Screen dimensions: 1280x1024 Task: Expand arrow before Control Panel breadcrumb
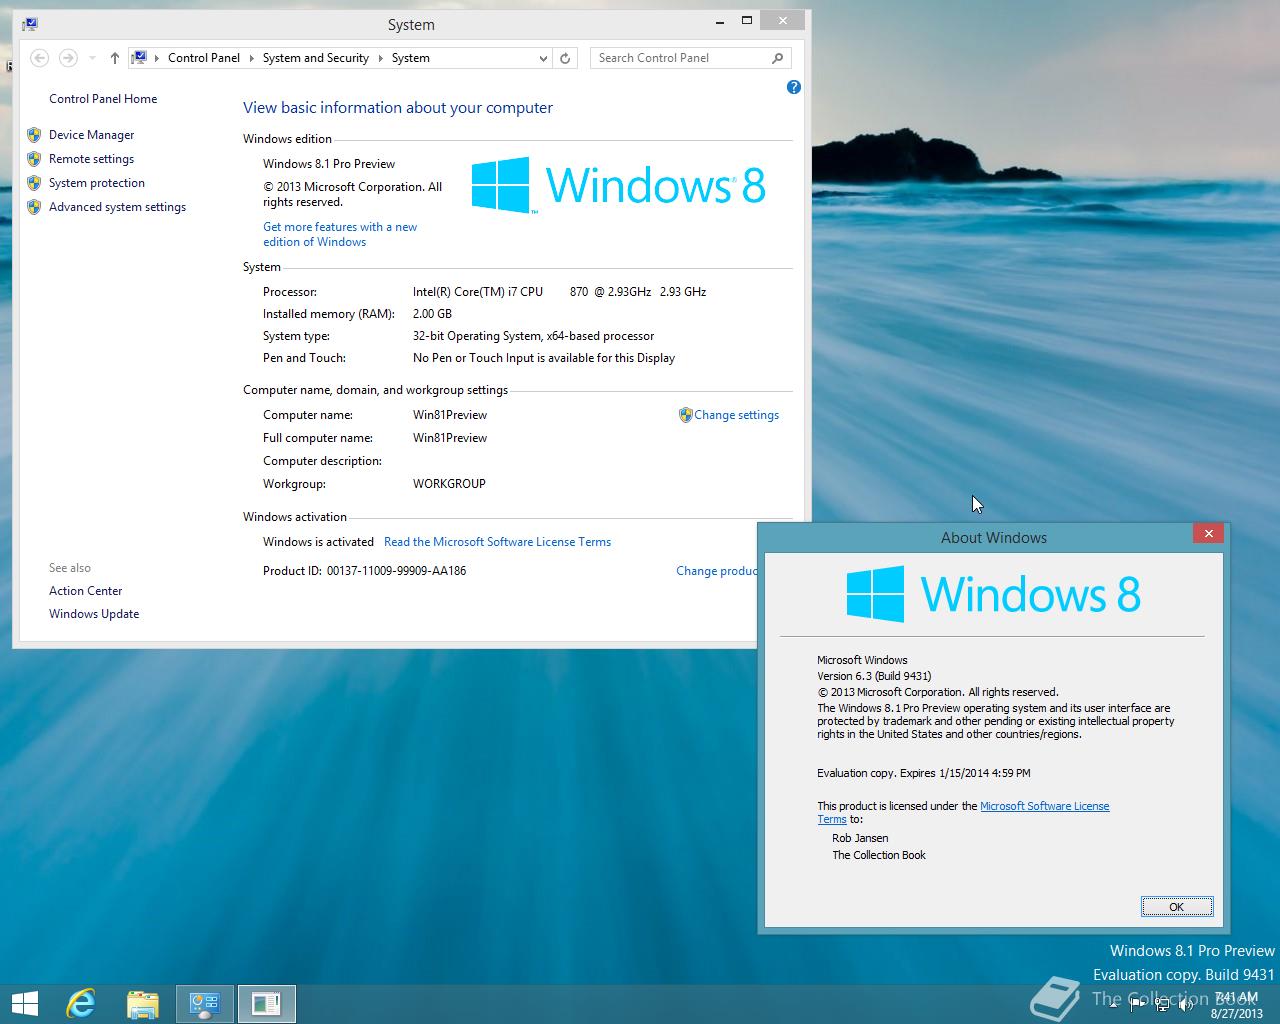point(157,58)
